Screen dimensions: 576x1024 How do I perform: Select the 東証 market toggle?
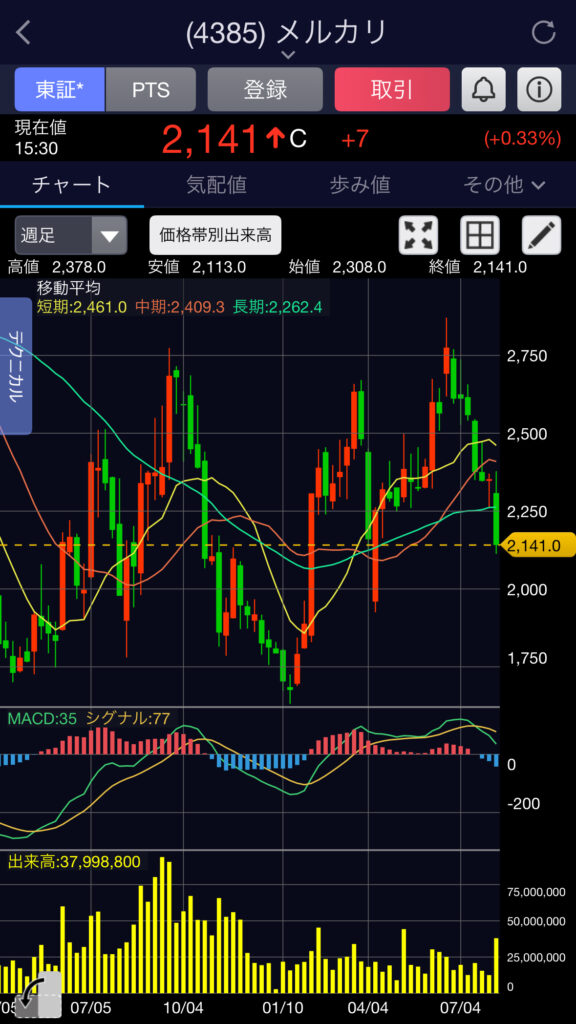pyautogui.click(x=60, y=89)
